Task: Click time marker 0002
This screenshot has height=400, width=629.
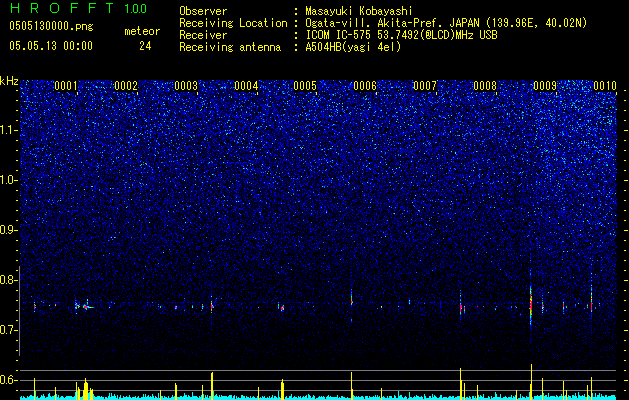Action: 126,86
